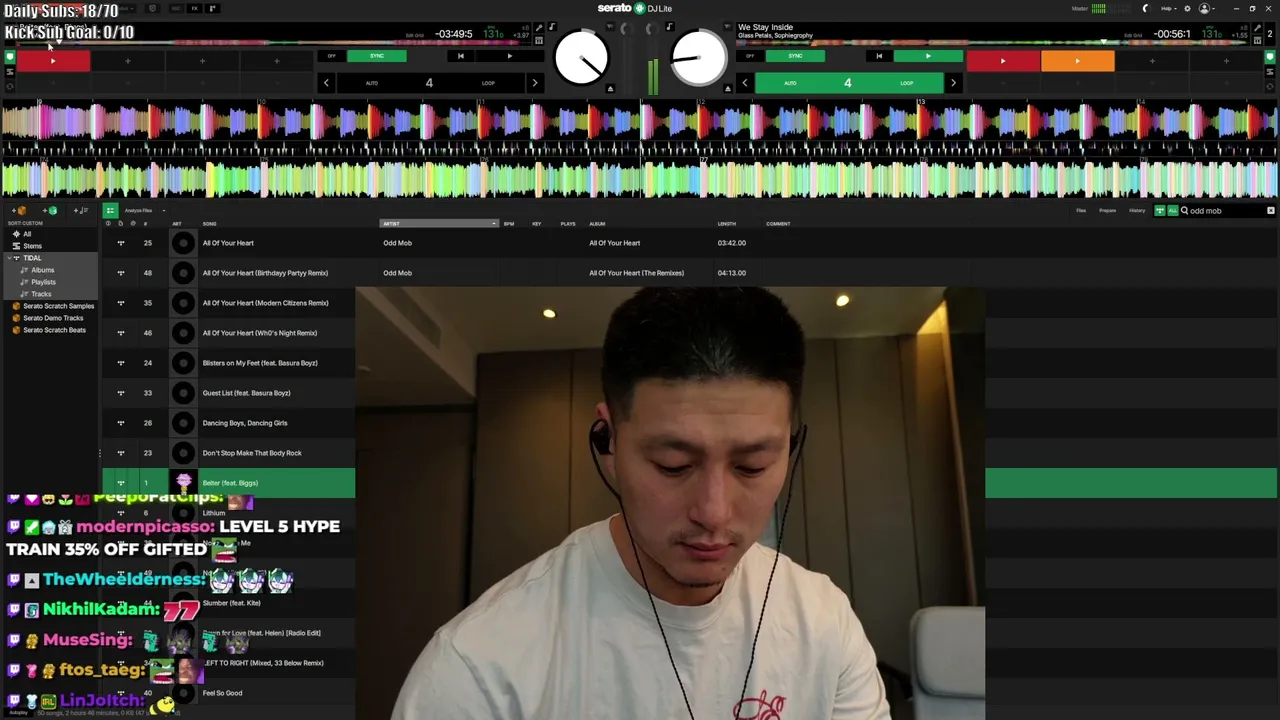
Task: Toggle SYNC on the left deck
Action: click(377, 56)
